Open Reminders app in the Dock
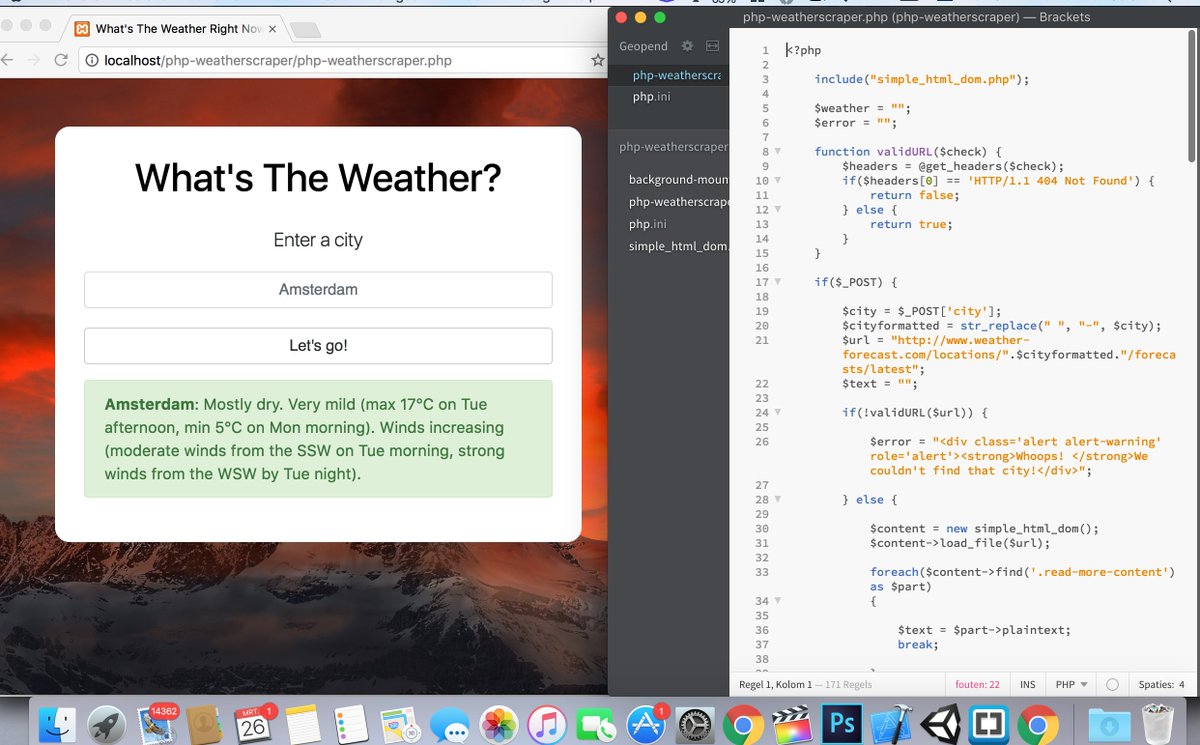 click(x=351, y=724)
